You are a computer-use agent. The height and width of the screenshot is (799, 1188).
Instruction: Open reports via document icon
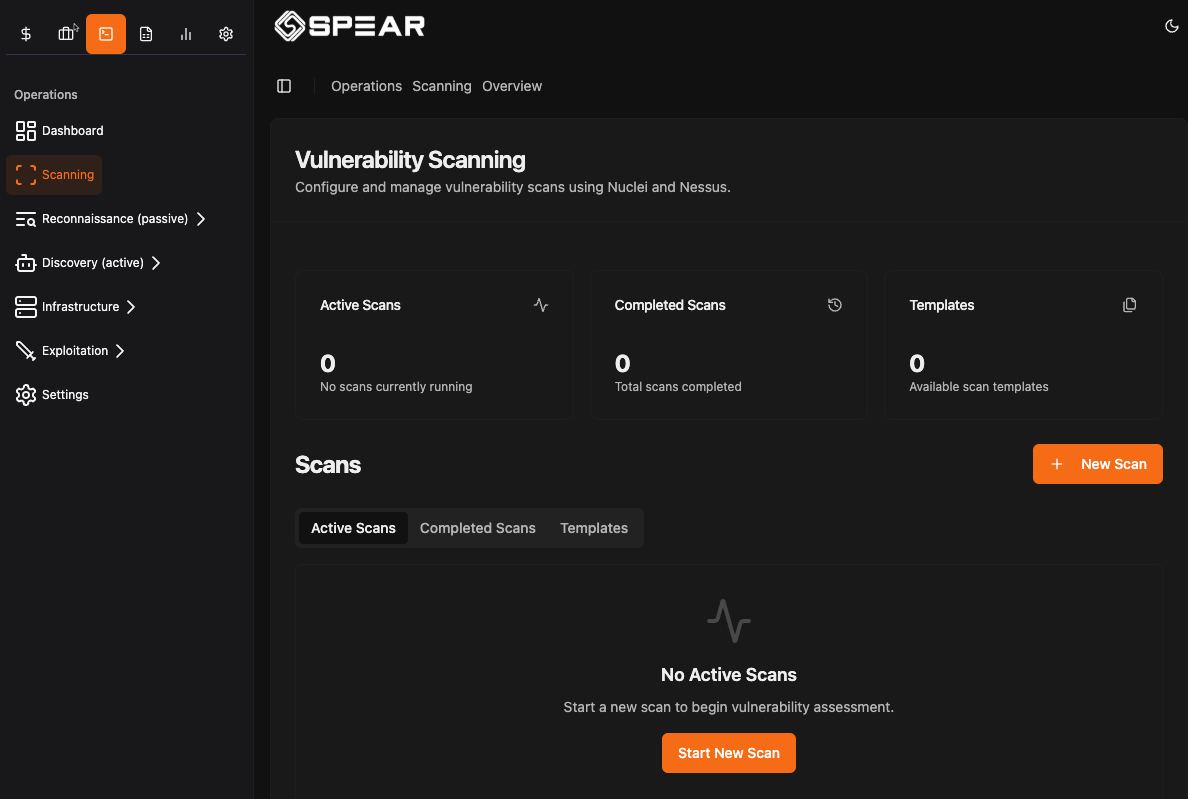(x=146, y=33)
